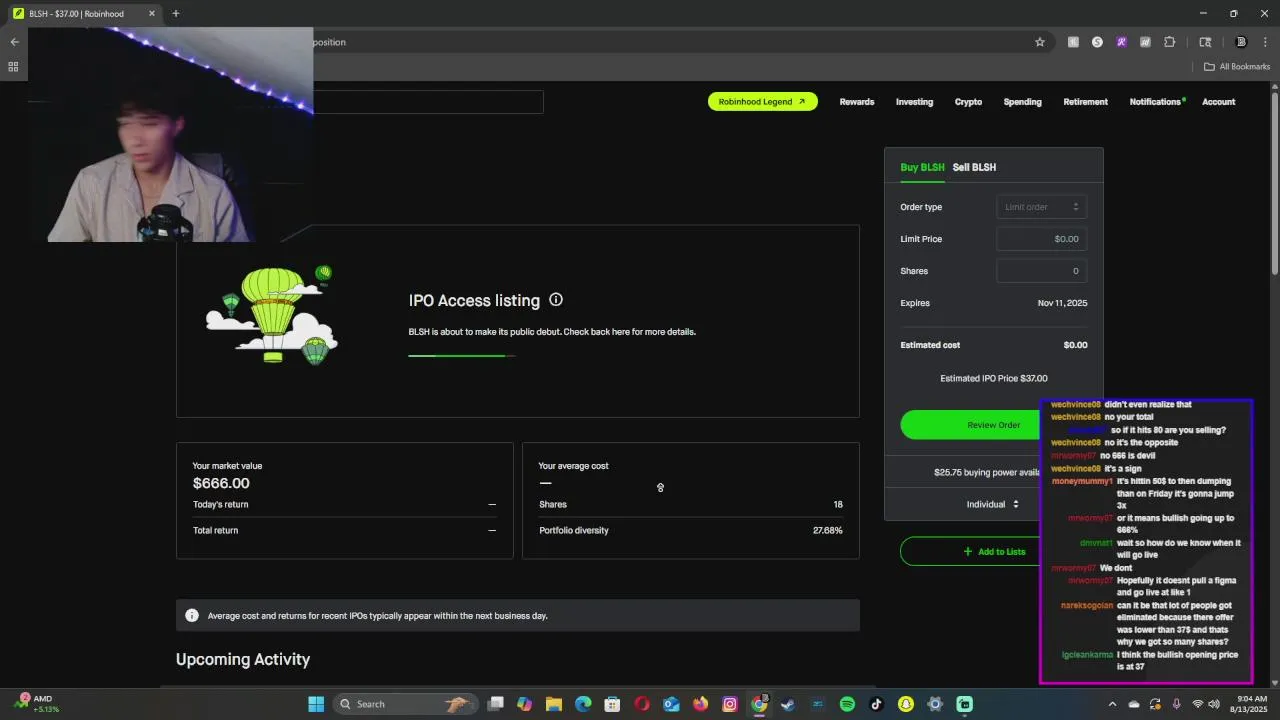
Task: Open the purple R browser extension
Action: (x=1121, y=42)
